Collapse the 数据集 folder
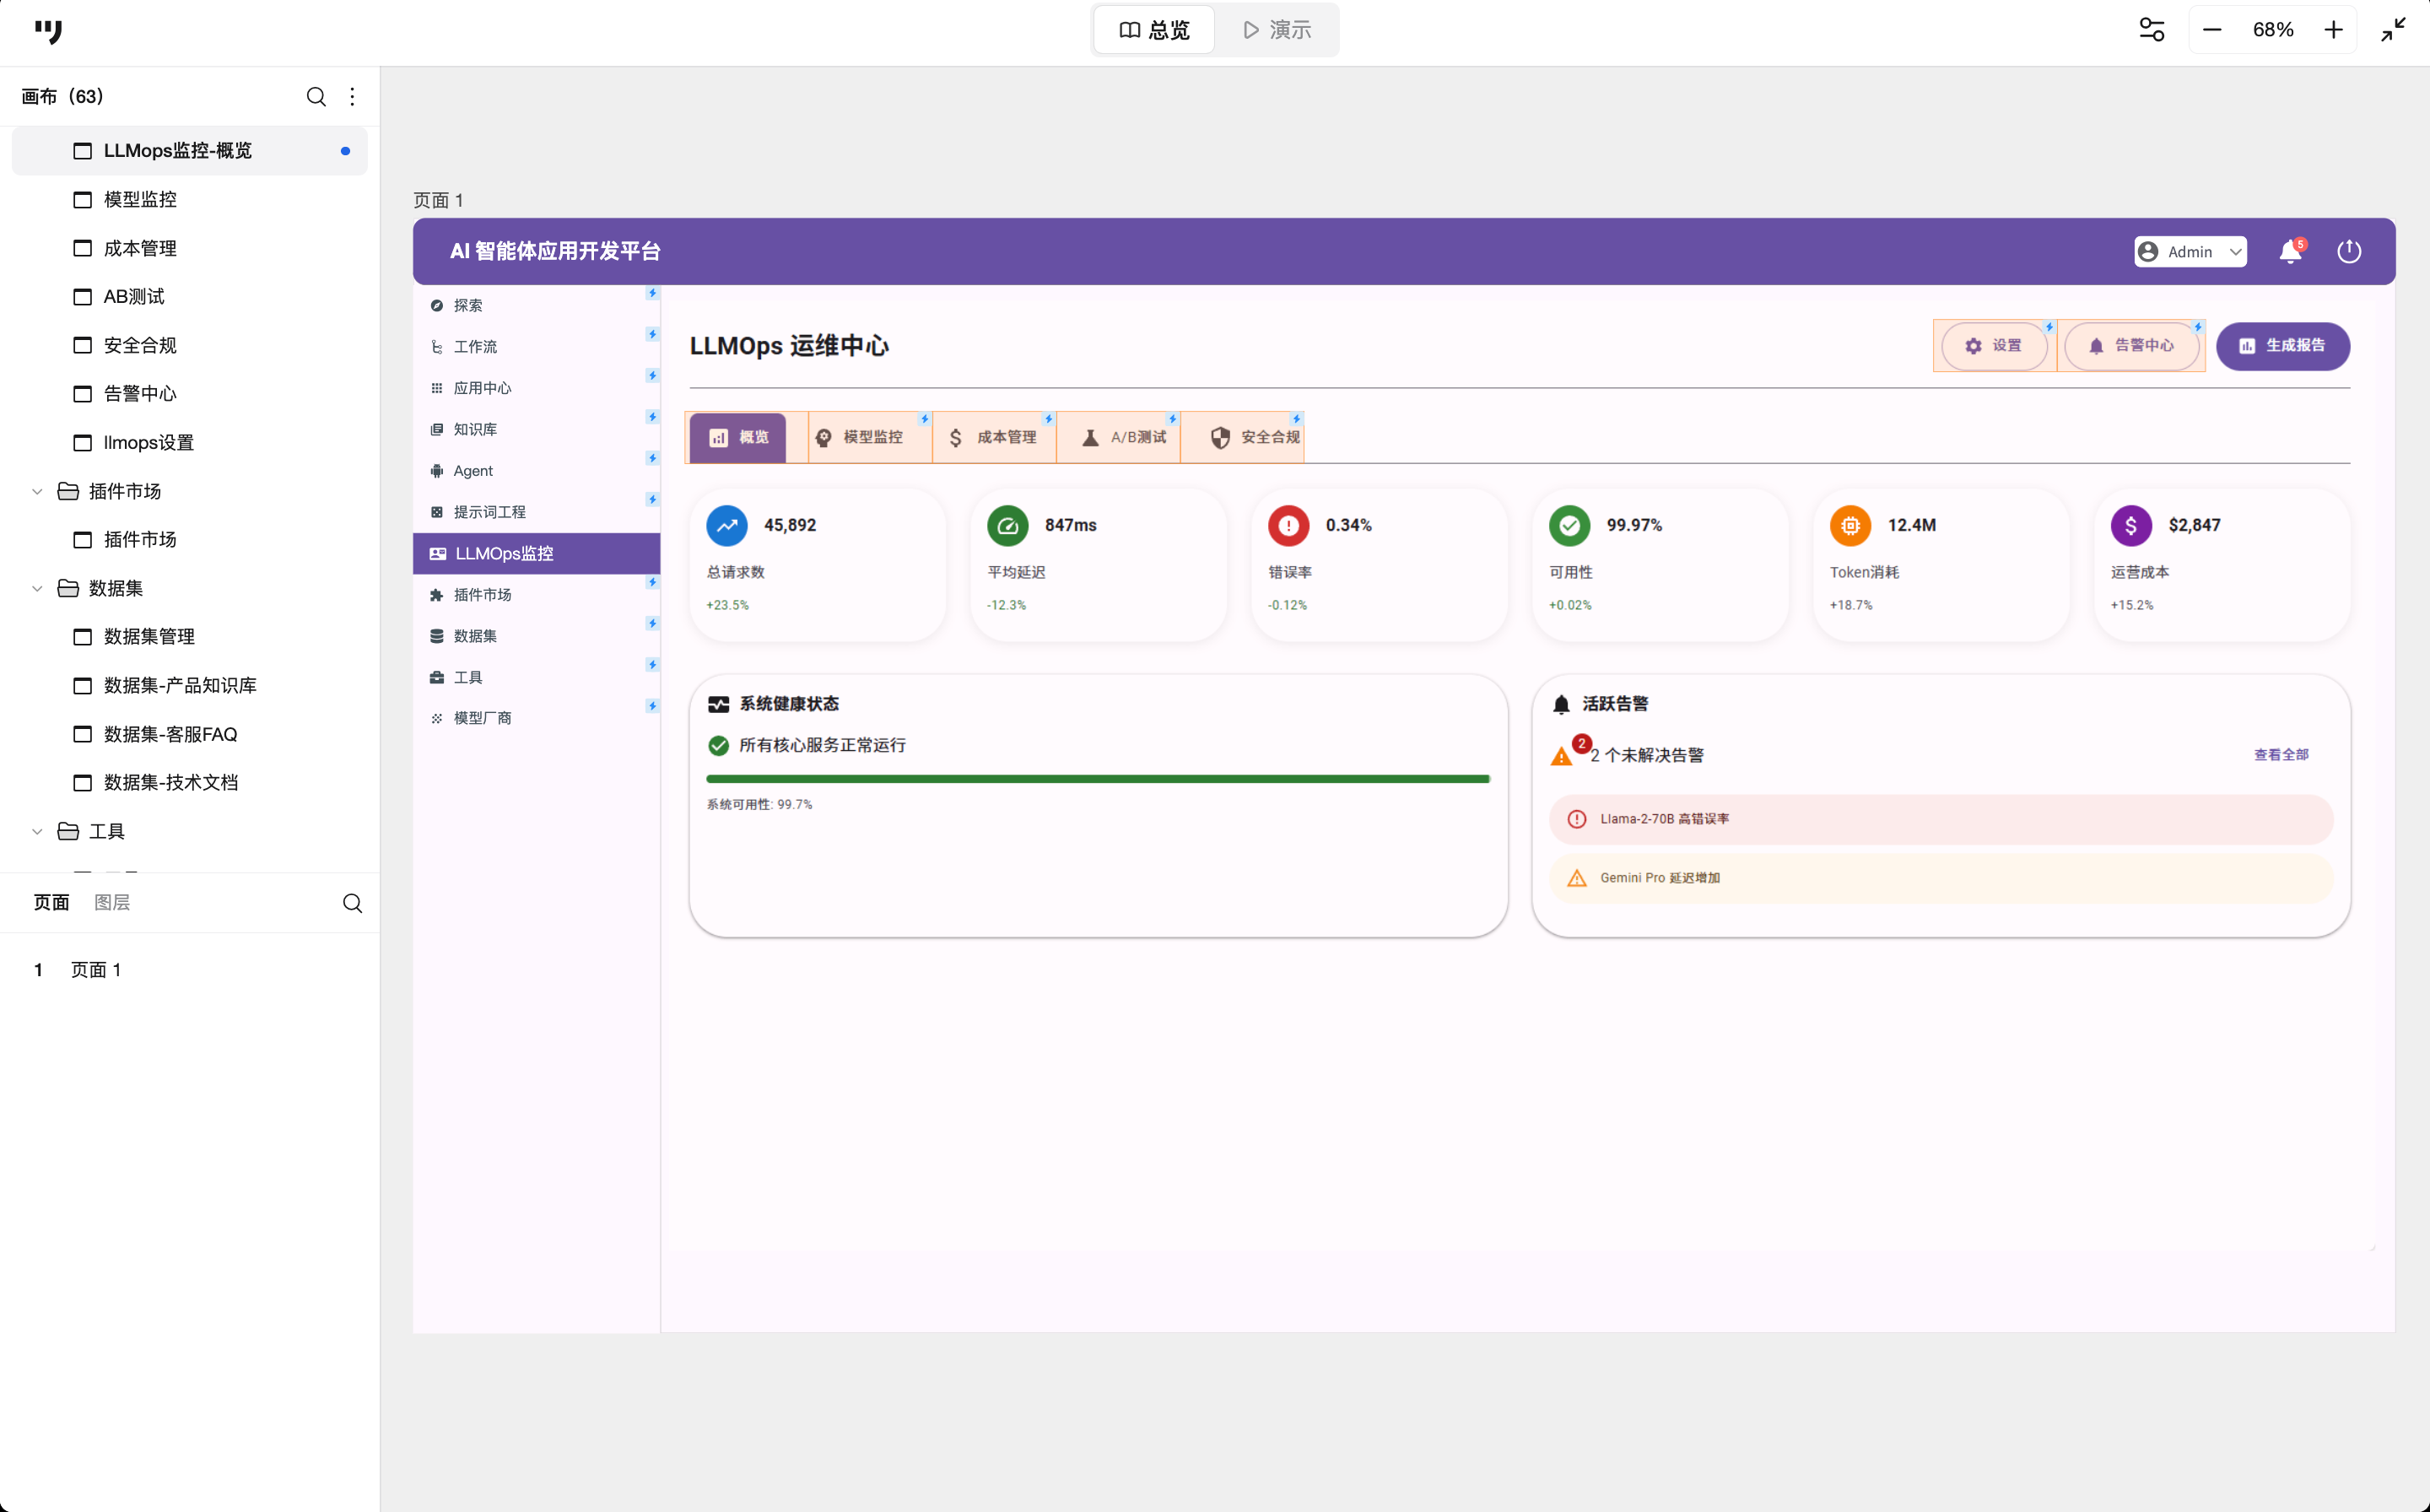Screen dimensions: 2430x1512 pos(37,588)
